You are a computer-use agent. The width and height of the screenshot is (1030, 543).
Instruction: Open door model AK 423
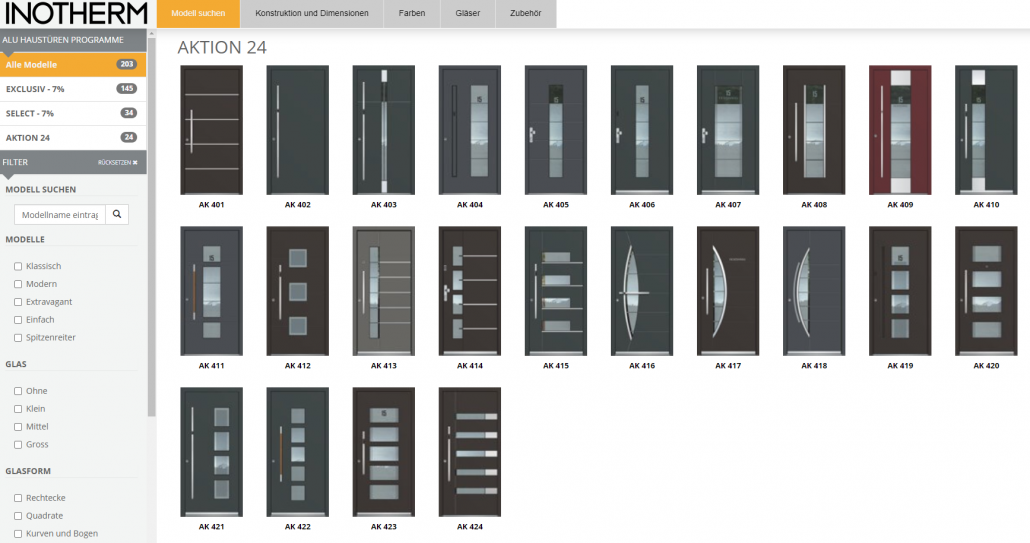(x=384, y=452)
